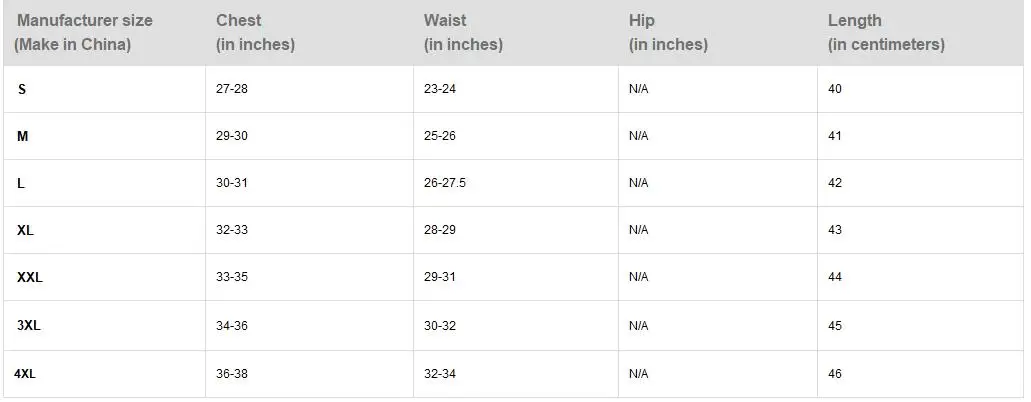Click the Manufacturer size column header

[x=84, y=32]
